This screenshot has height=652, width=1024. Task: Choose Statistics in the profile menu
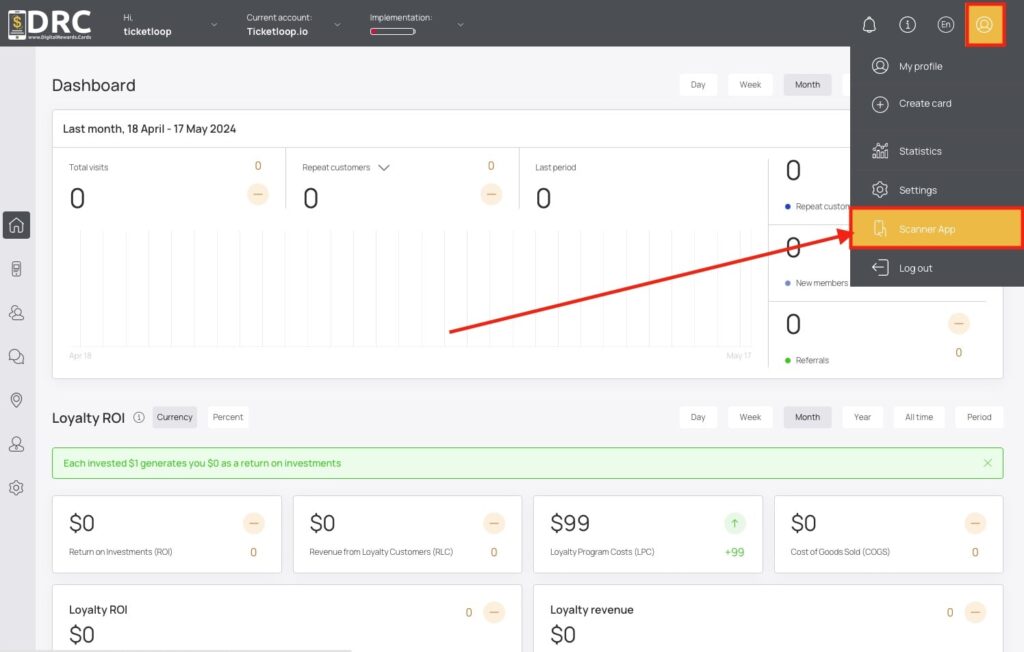click(x=936, y=151)
